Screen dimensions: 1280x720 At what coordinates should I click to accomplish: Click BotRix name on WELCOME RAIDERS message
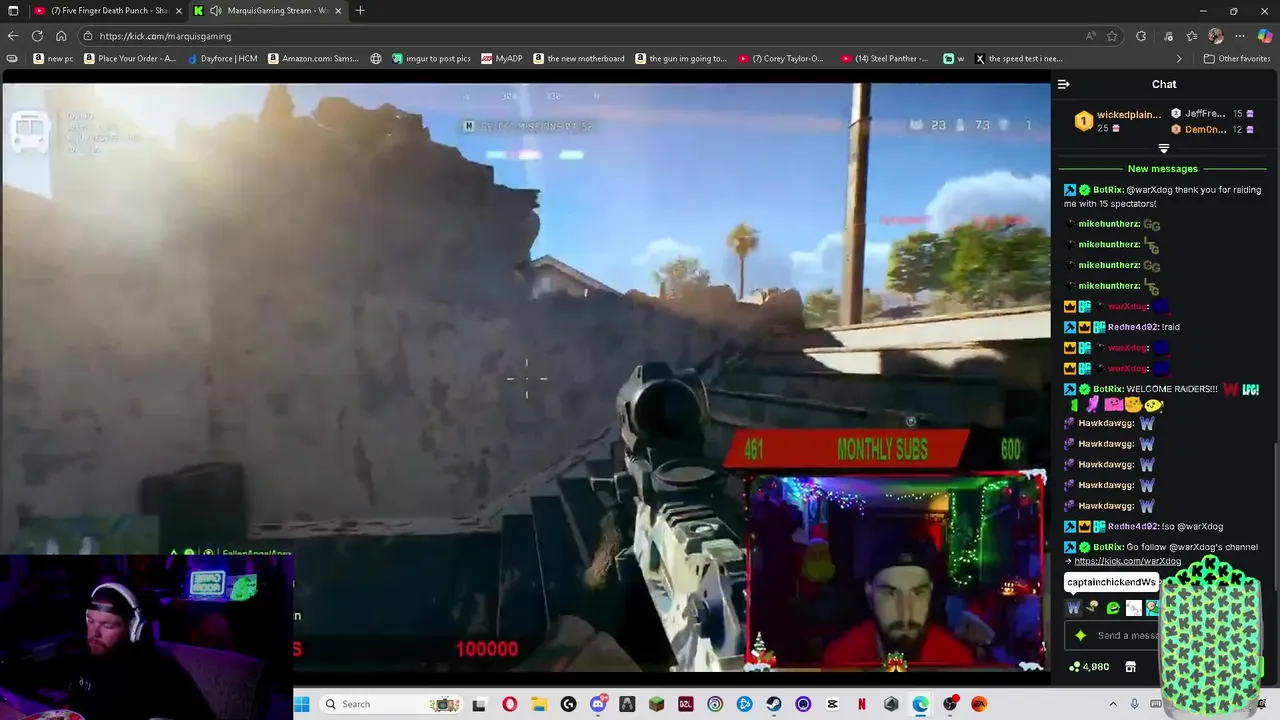pos(1108,389)
